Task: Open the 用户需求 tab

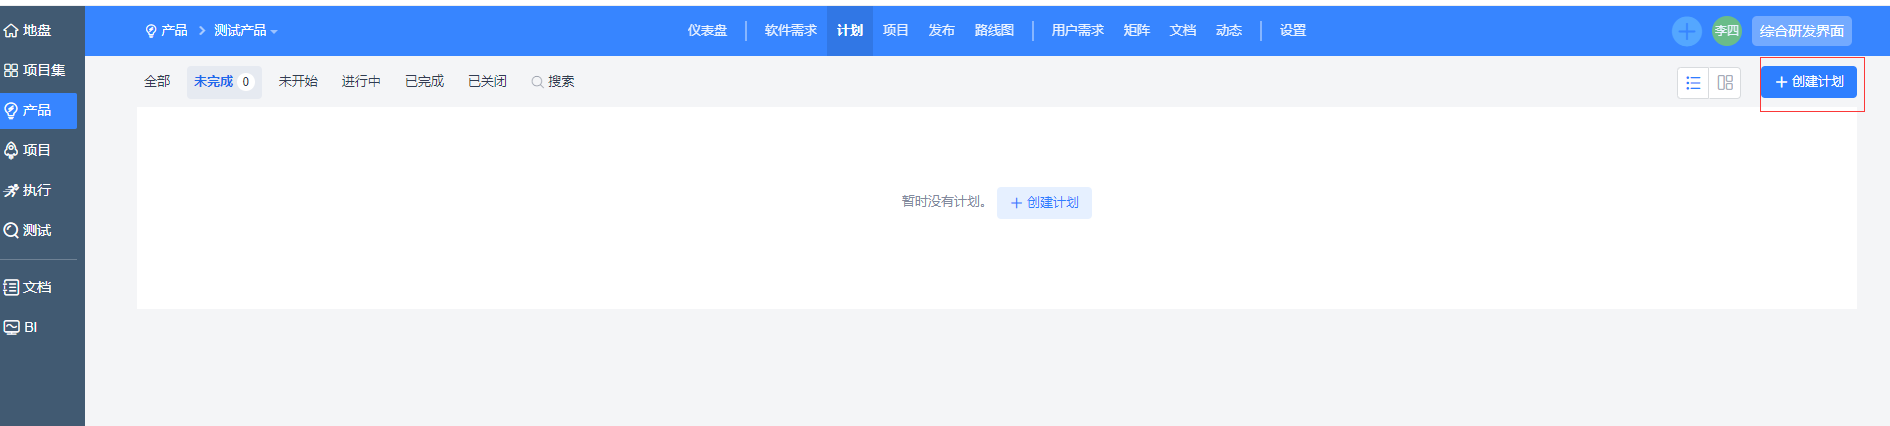Action: tap(1077, 31)
